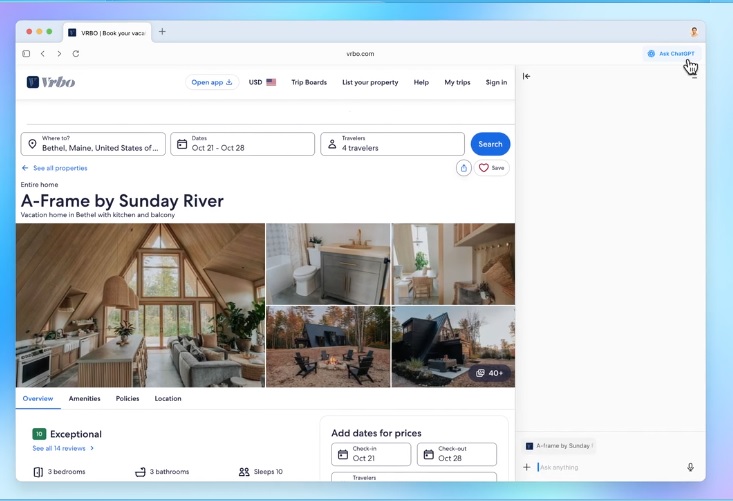Image resolution: width=733 pixels, height=501 pixels.
Task: Open the Check-in Oct 21 field
Action: pos(371,454)
